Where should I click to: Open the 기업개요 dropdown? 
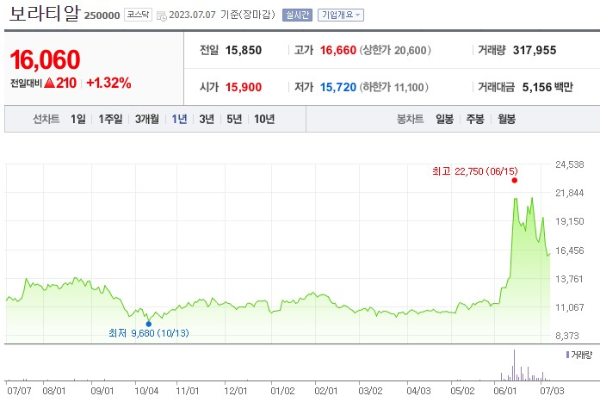tap(341, 15)
